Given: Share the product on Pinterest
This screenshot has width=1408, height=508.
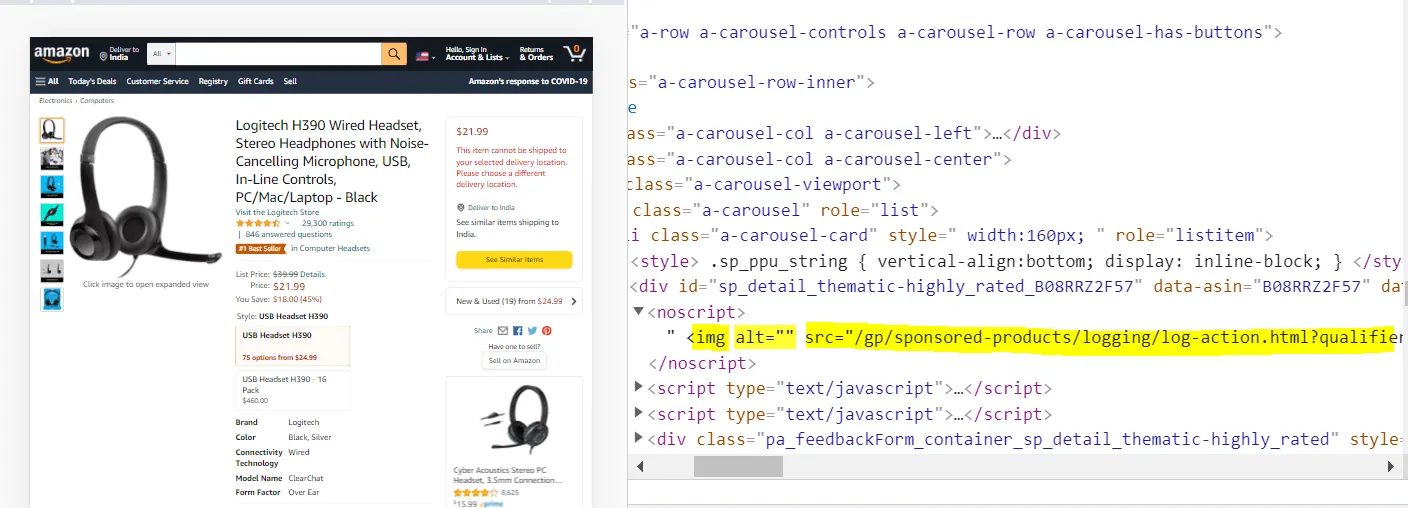Looking at the screenshot, I should pyautogui.click(x=547, y=330).
